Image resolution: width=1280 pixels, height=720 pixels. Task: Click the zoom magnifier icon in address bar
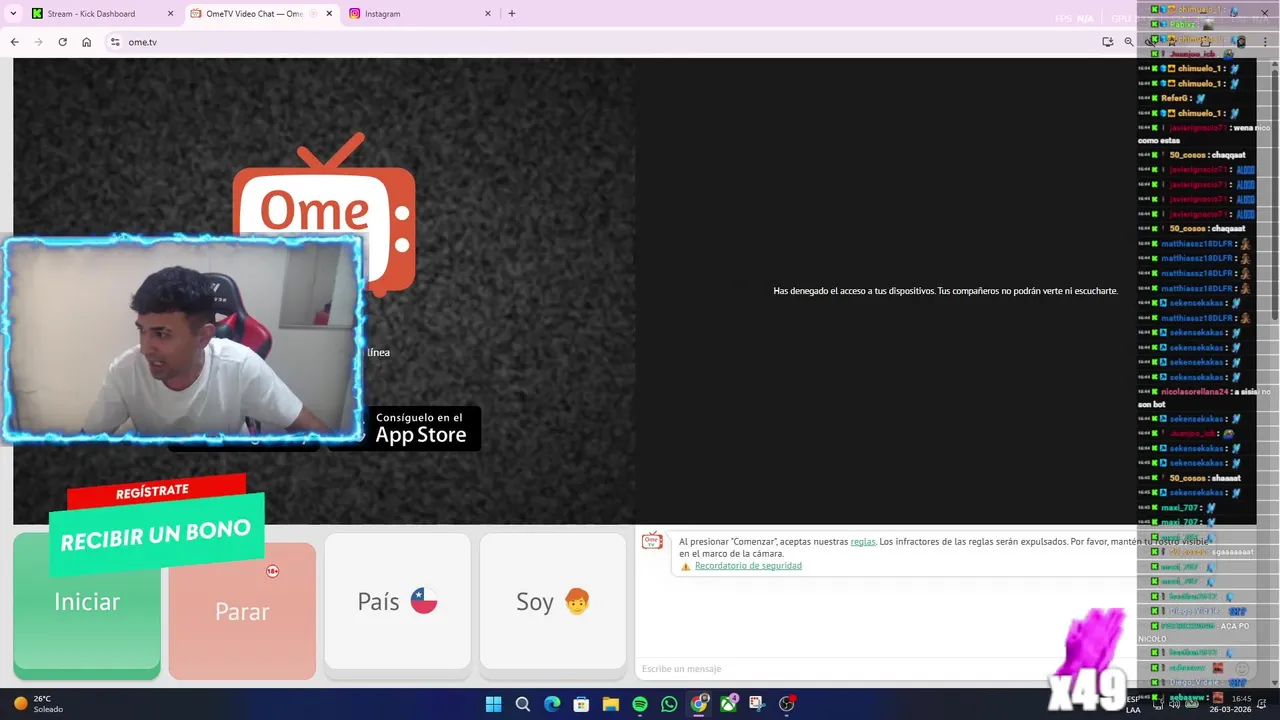1129,42
